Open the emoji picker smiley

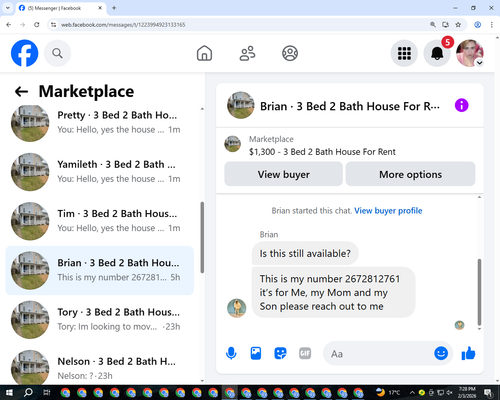click(441, 353)
